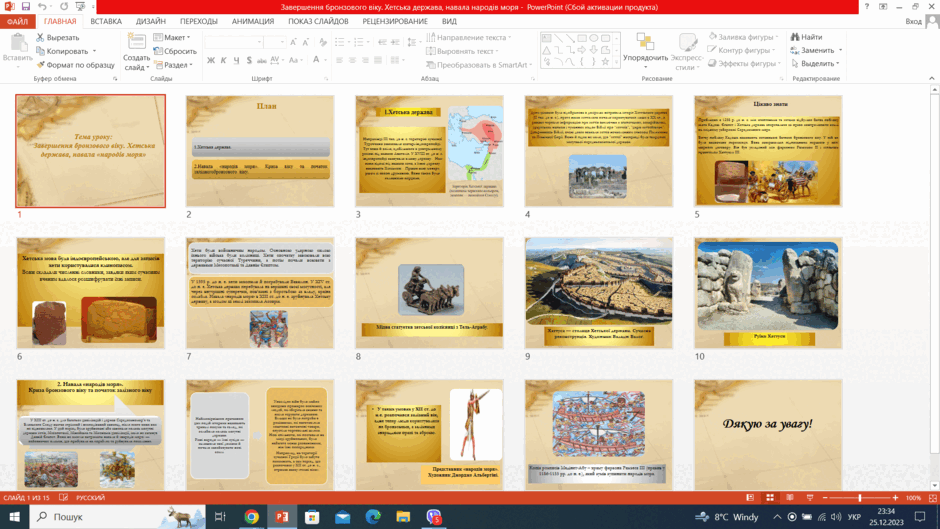The width and height of the screenshot is (940, 529).
Task: Open Shape Fill (Заливка фигуры) dropdown
Action: pos(743,37)
